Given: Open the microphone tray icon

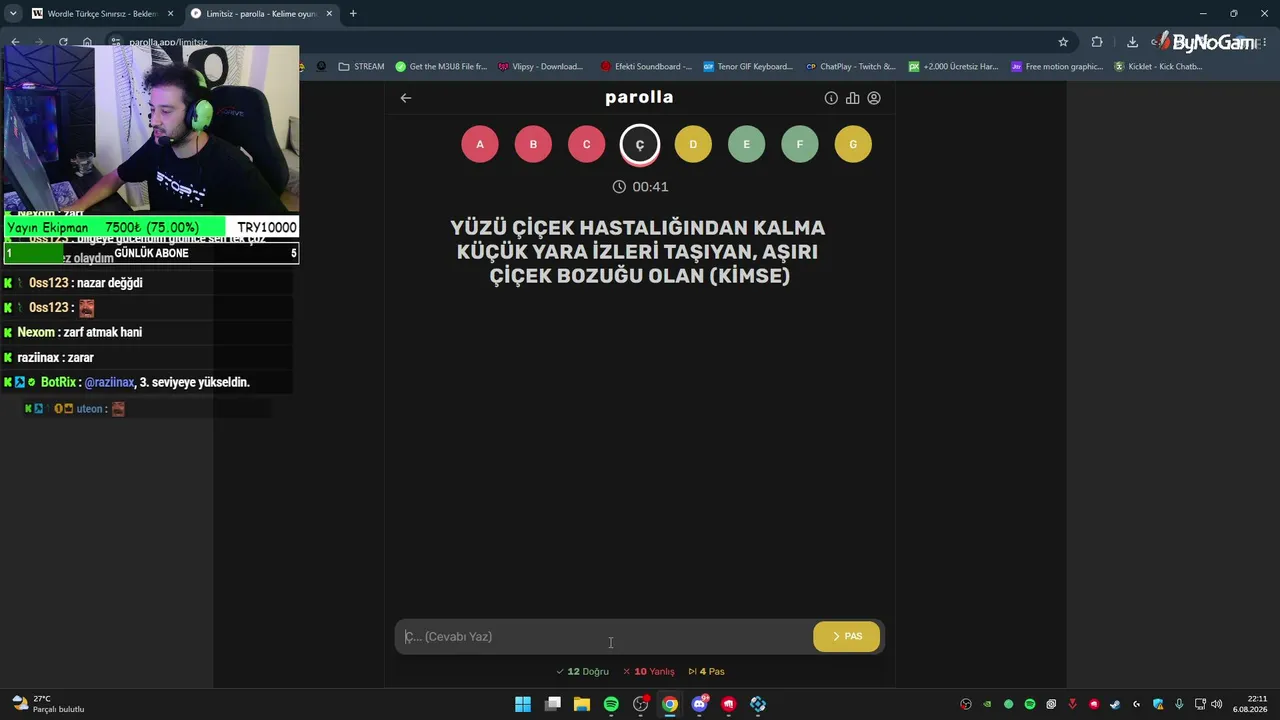Looking at the screenshot, I should click(x=1179, y=704).
